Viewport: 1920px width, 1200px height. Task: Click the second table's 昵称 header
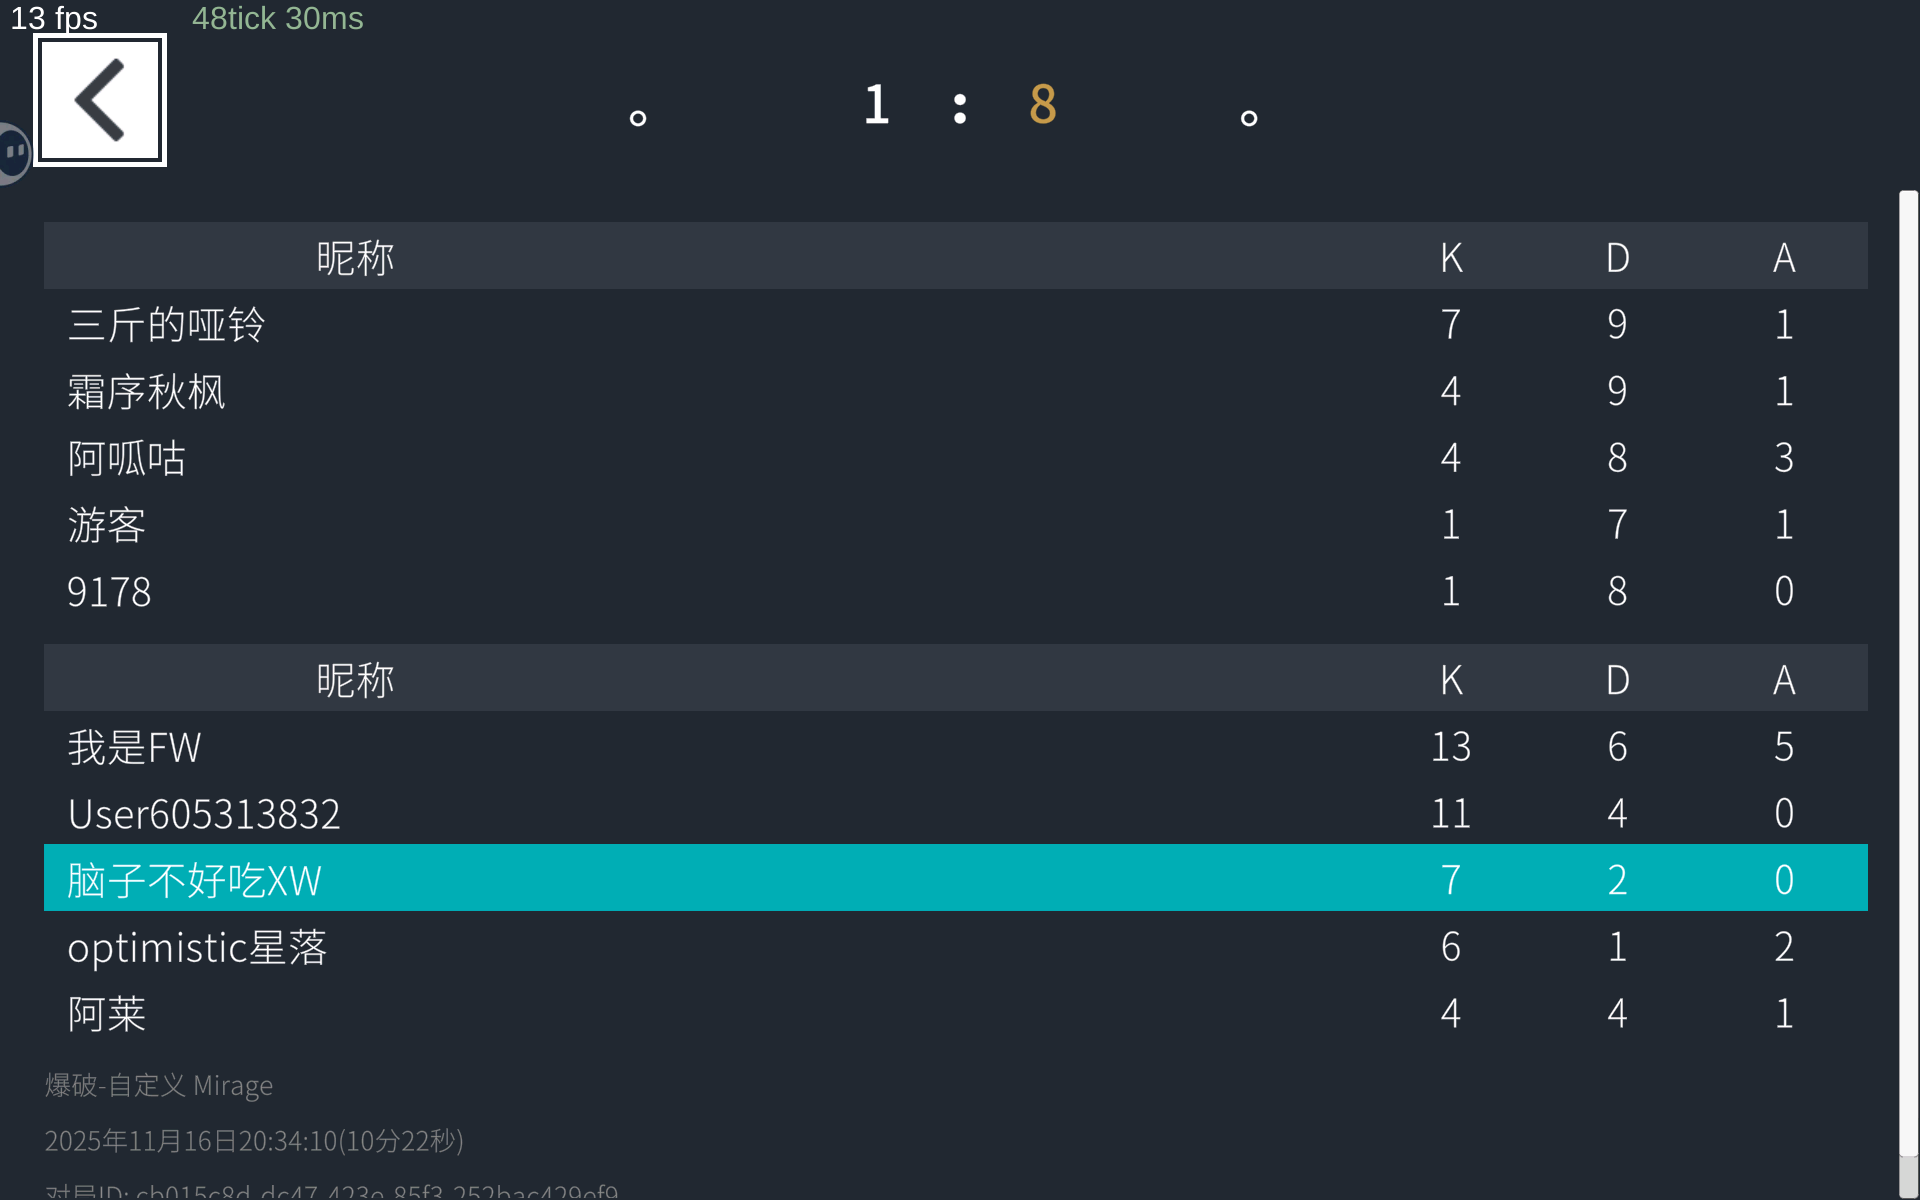pyautogui.click(x=355, y=680)
